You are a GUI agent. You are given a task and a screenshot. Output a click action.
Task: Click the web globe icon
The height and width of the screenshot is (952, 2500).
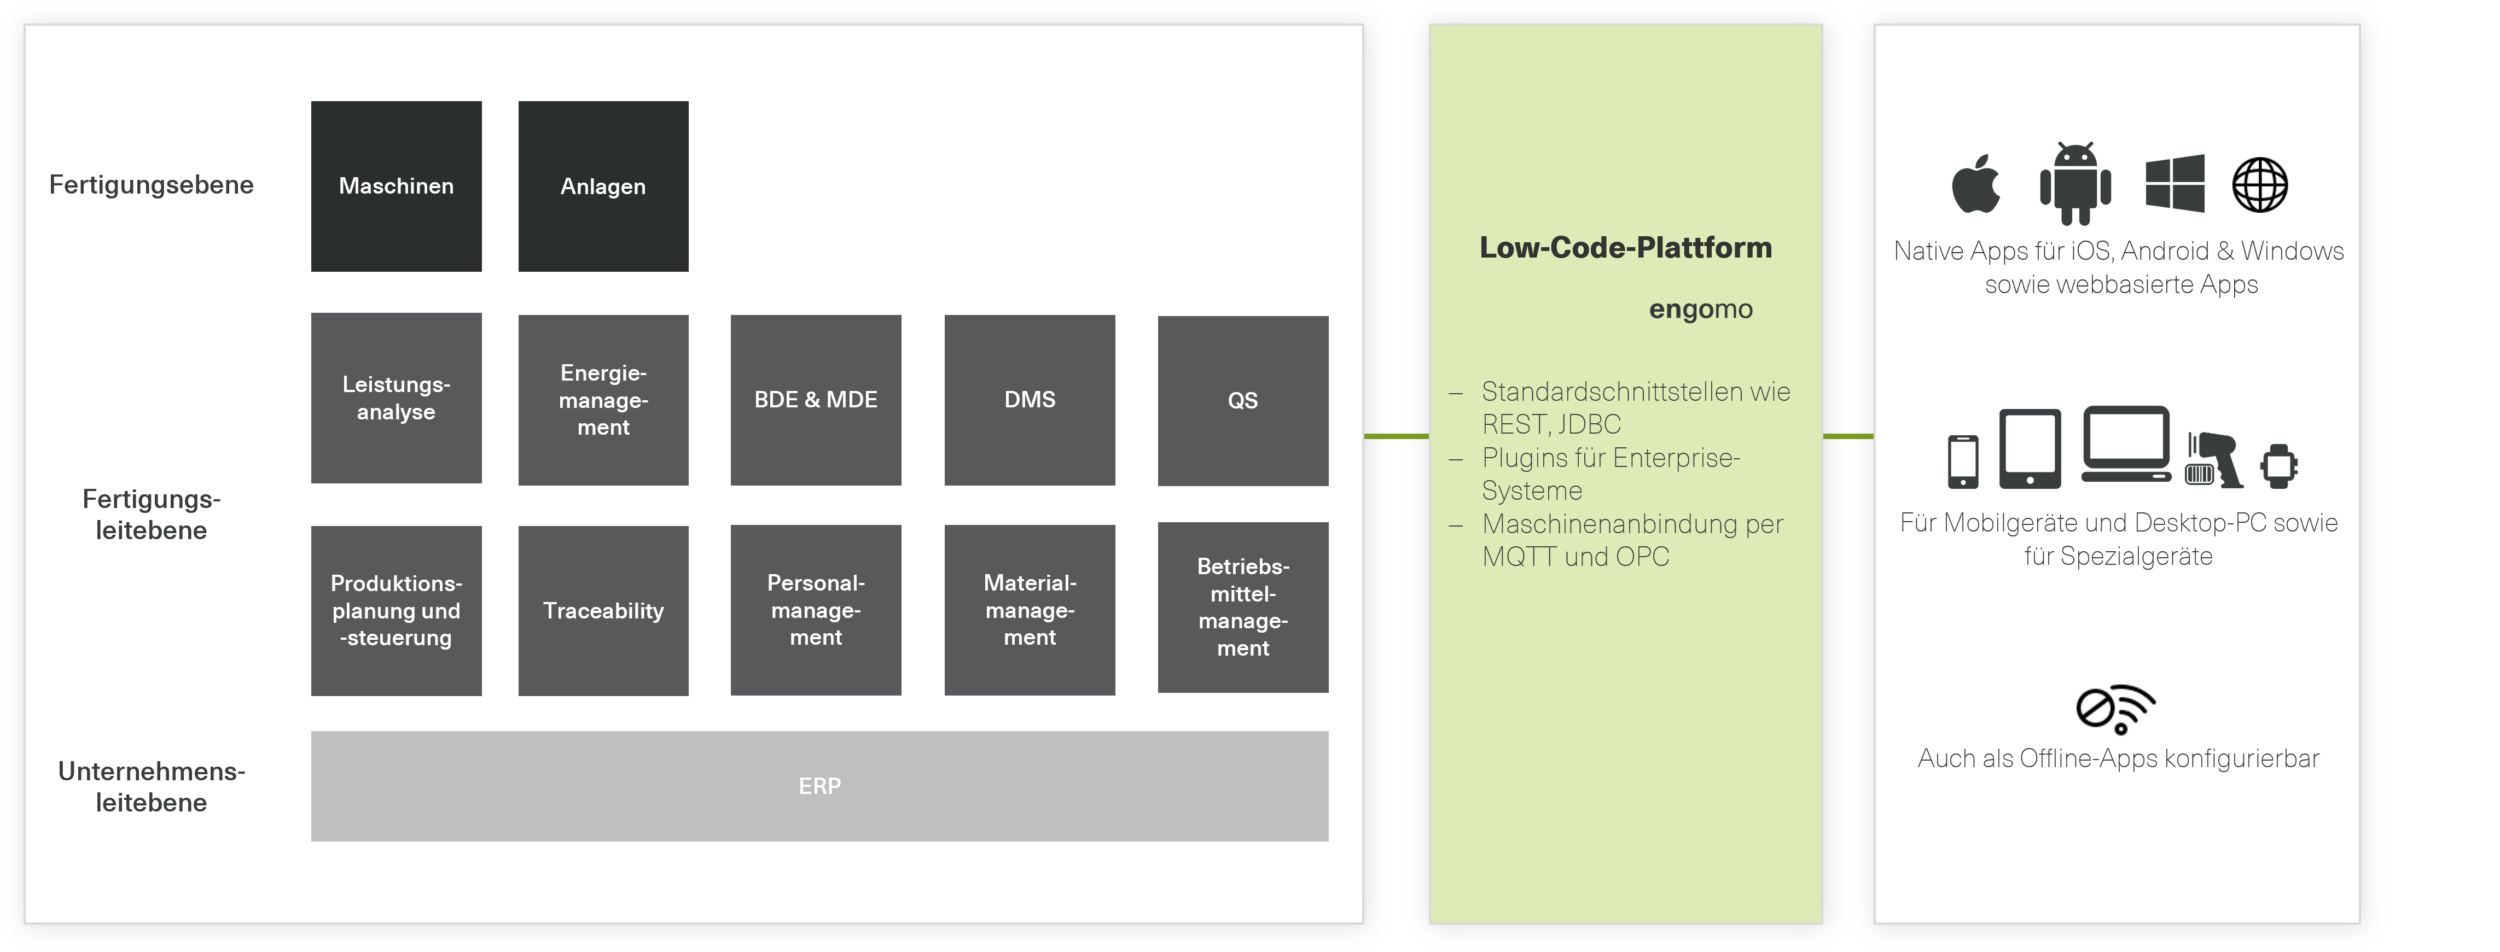pyautogui.click(x=2260, y=185)
